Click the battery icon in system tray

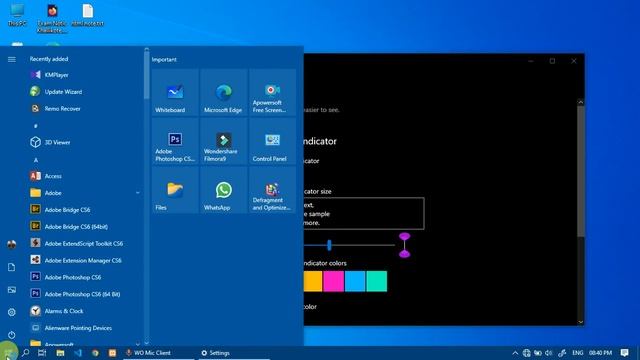[x=538, y=353]
